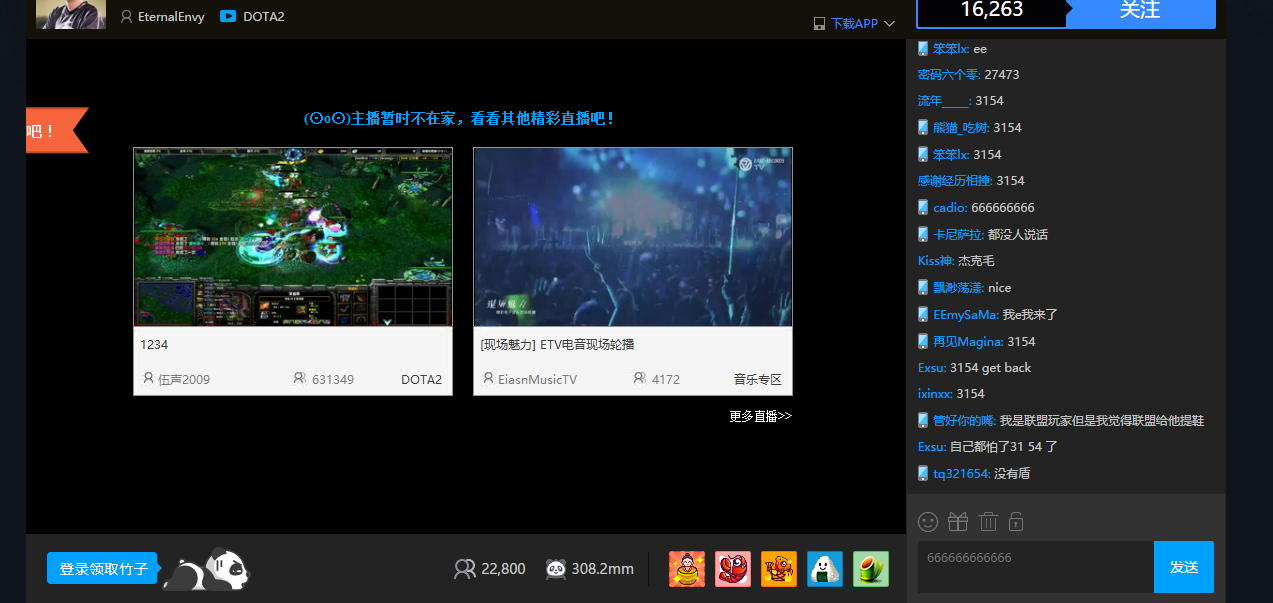
Task: Click chat username 熊猫_吃树
Action: tap(961, 127)
